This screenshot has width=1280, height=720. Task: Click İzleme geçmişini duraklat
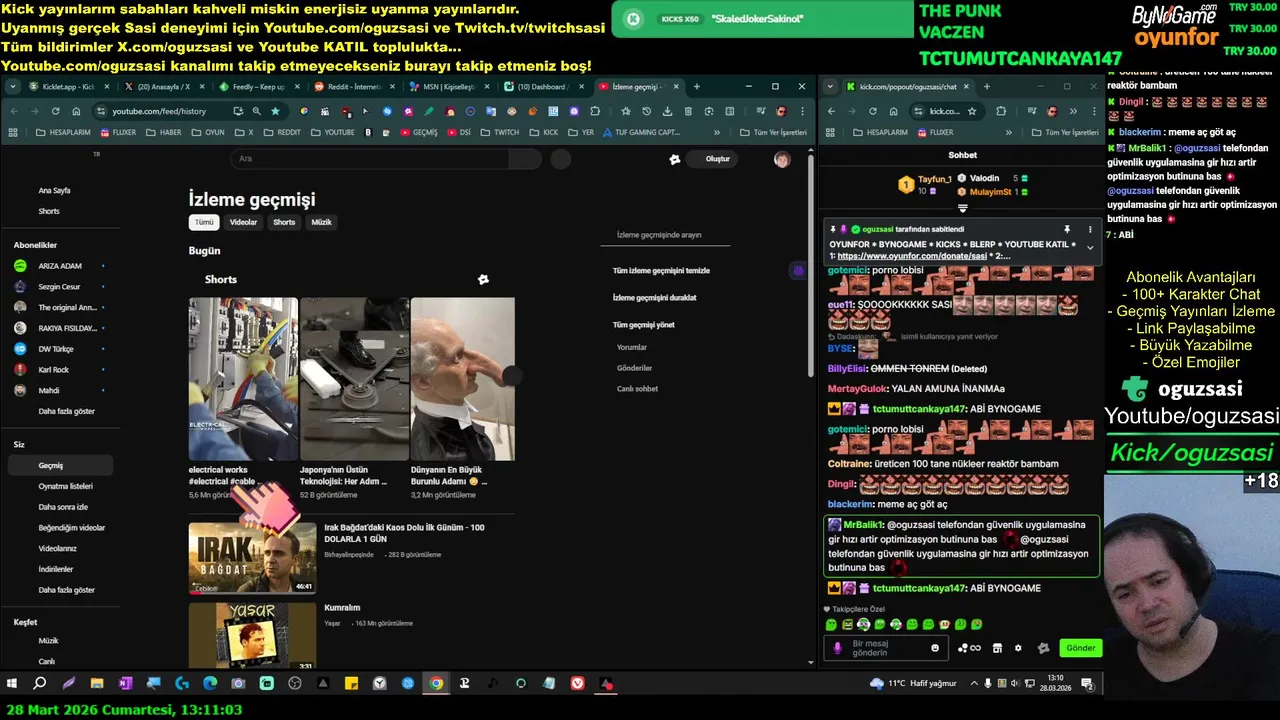click(x=654, y=298)
